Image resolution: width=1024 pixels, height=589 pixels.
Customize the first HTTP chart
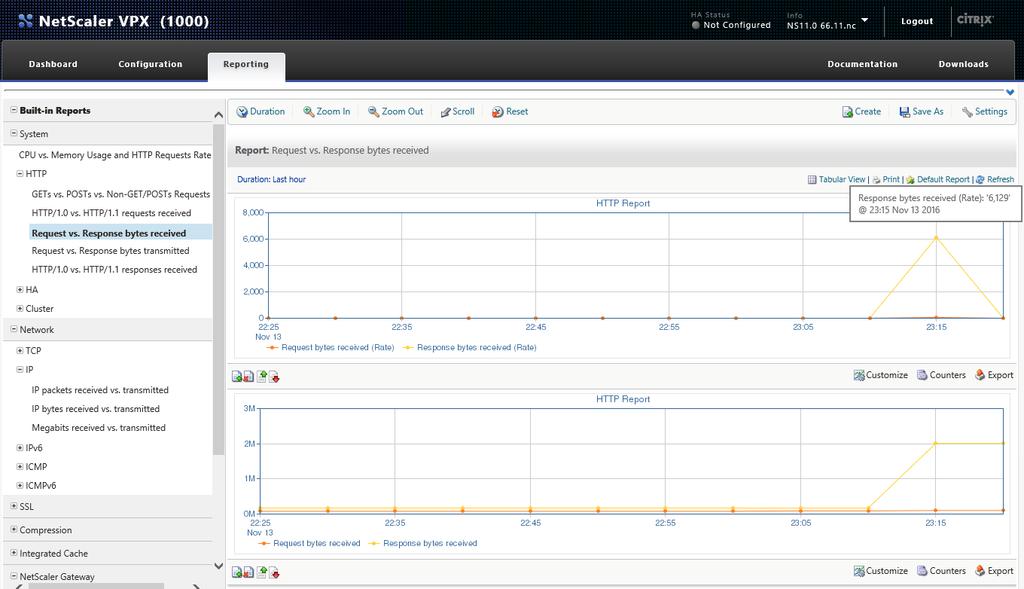880,375
